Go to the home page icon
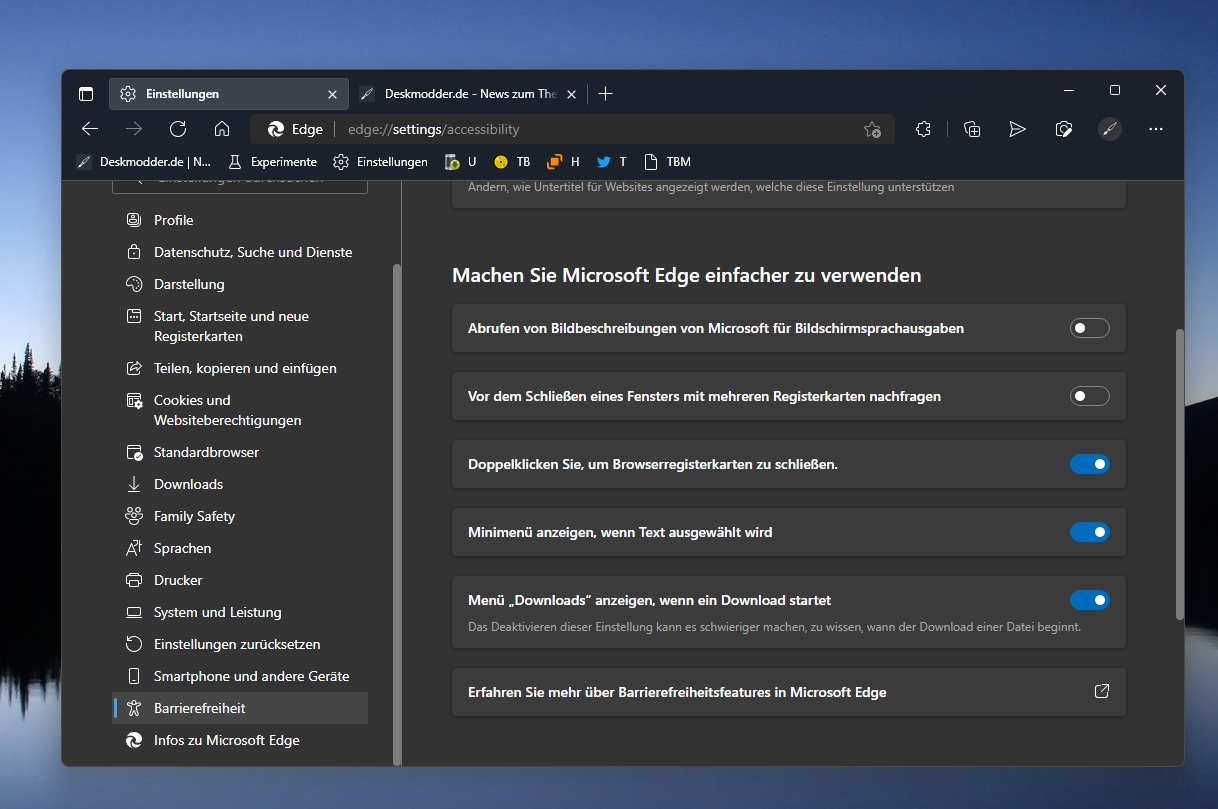1218x809 pixels. point(222,129)
